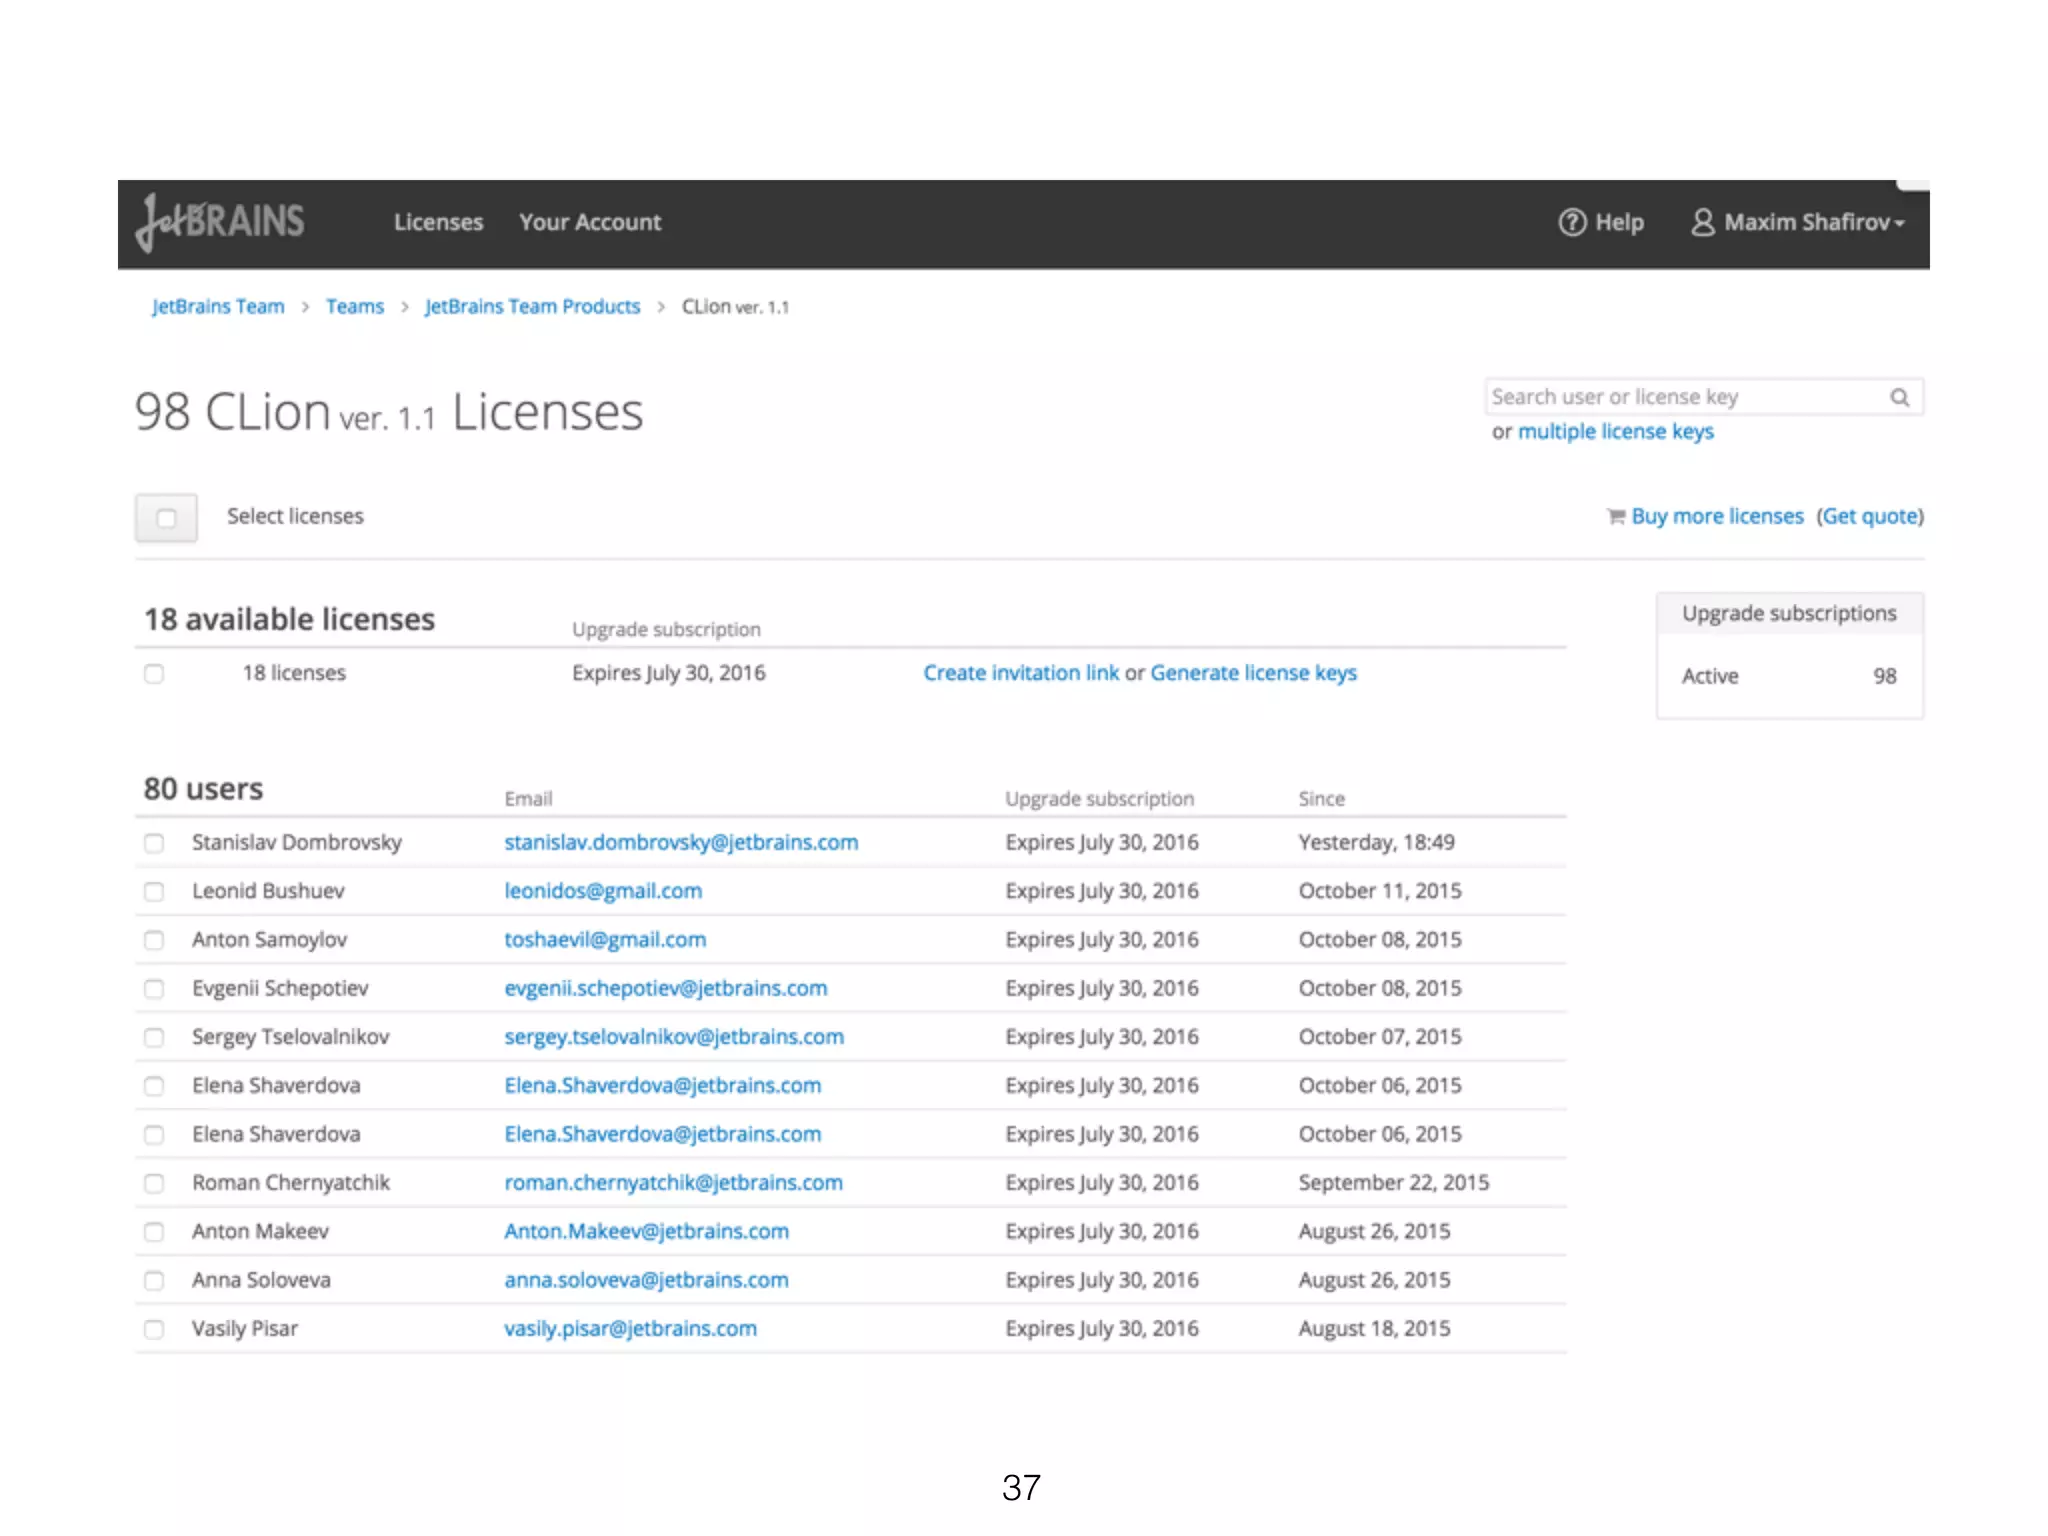
Task: Open the Licenses menu item
Action: pyautogui.click(x=438, y=222)
